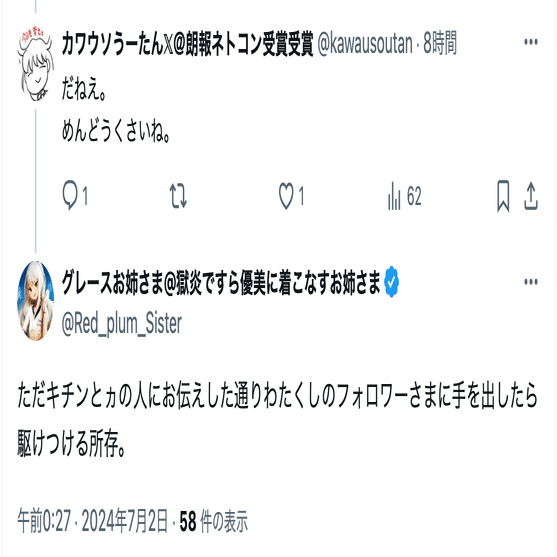Screen dimensions: 557x557
Task: Click the 午前0:27 2024年7月2日 timestamp
Action: pos(92,521)
